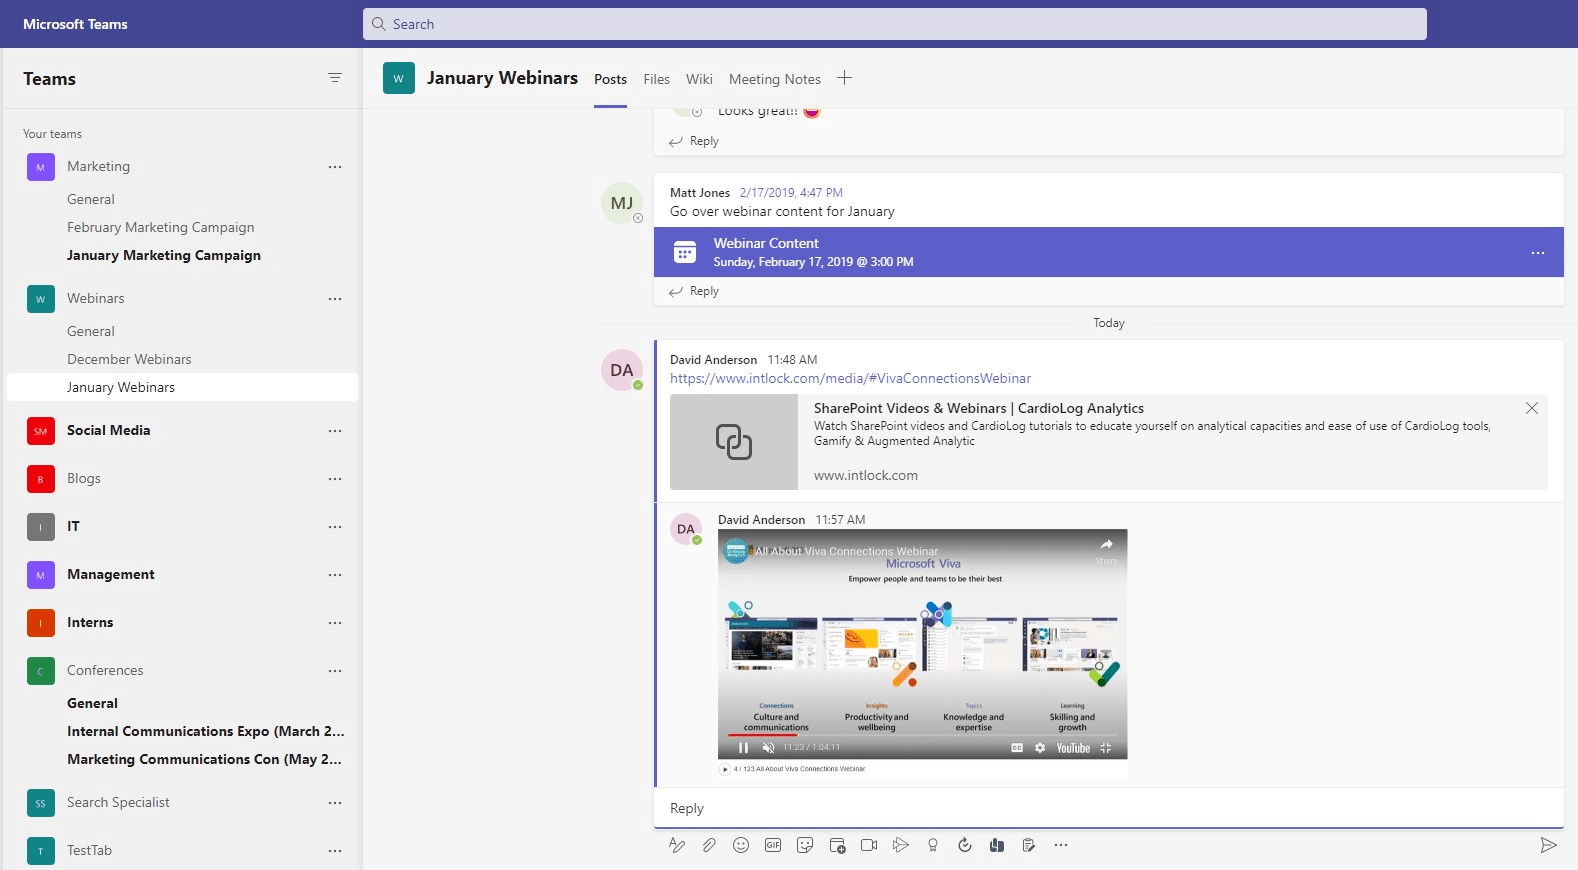This screenshot has height=870, width=1578.
Task: Open the Praise badge icon
Action: 933,845
